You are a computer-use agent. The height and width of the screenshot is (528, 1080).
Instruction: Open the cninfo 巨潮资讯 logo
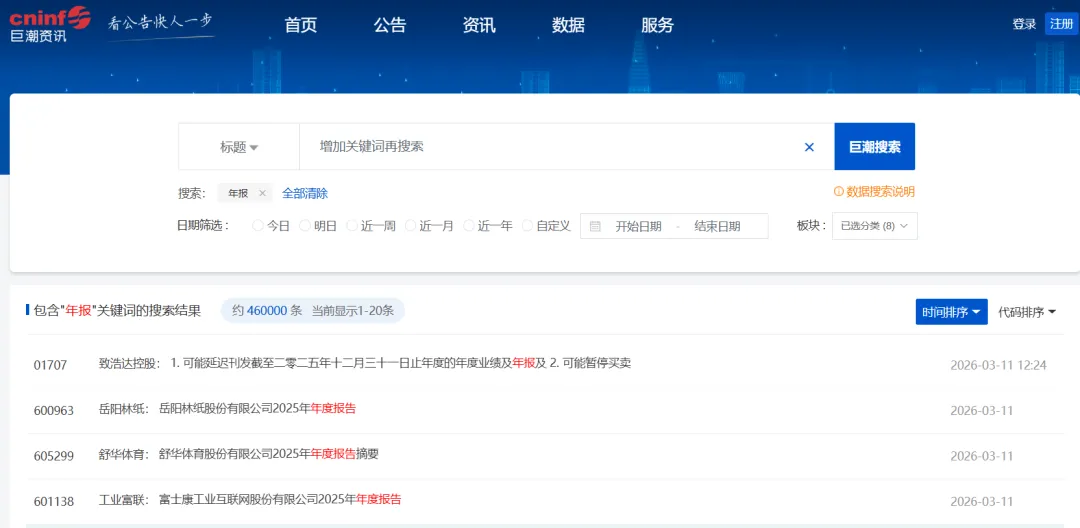50,24
